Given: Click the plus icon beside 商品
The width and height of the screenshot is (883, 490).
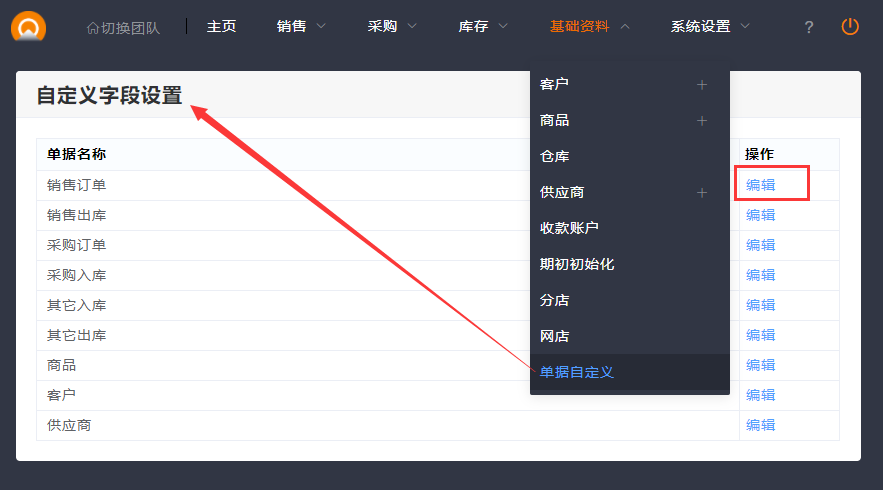Looking at the screenshot, I should pos(702,121).
